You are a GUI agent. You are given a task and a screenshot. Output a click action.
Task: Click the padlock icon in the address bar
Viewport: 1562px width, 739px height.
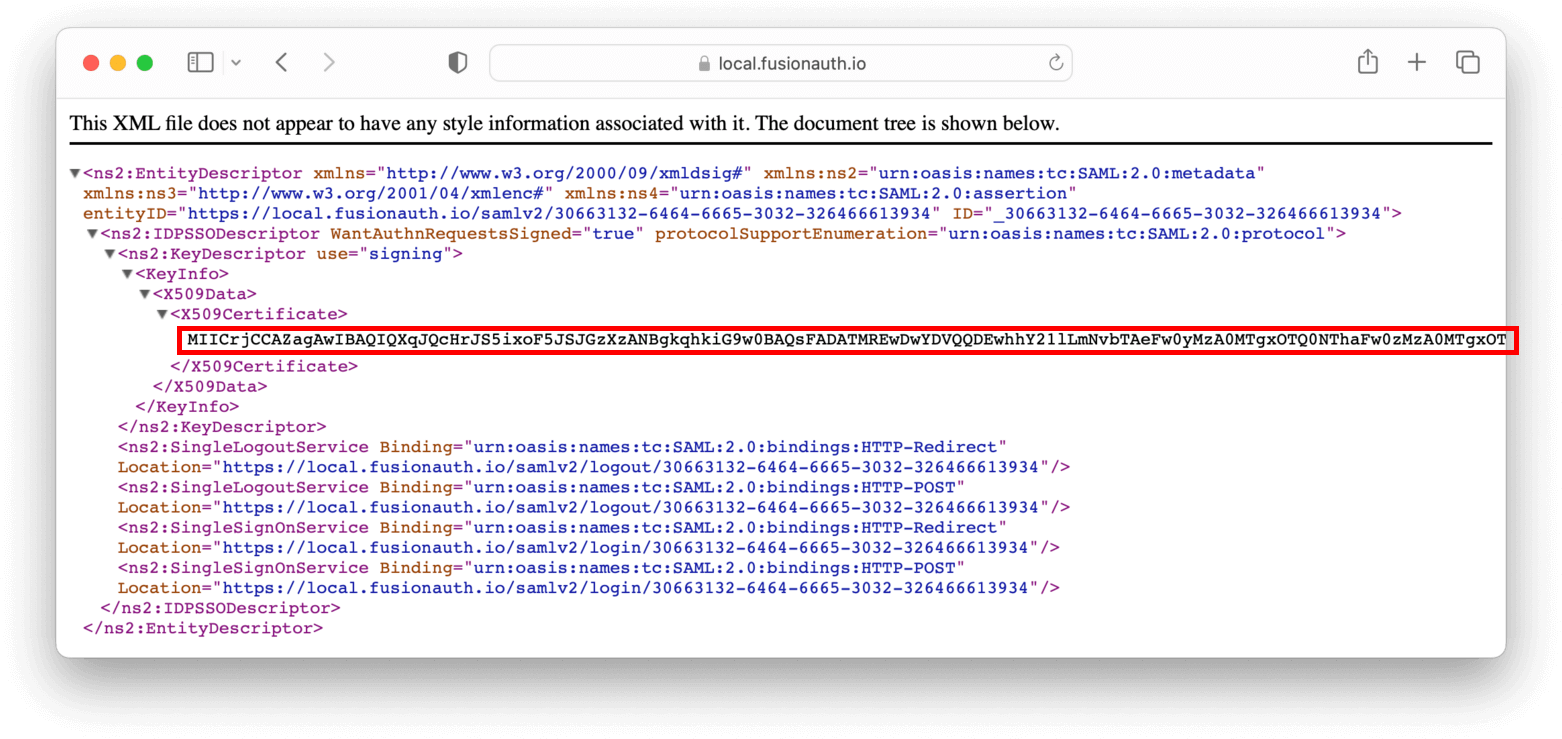704,63
